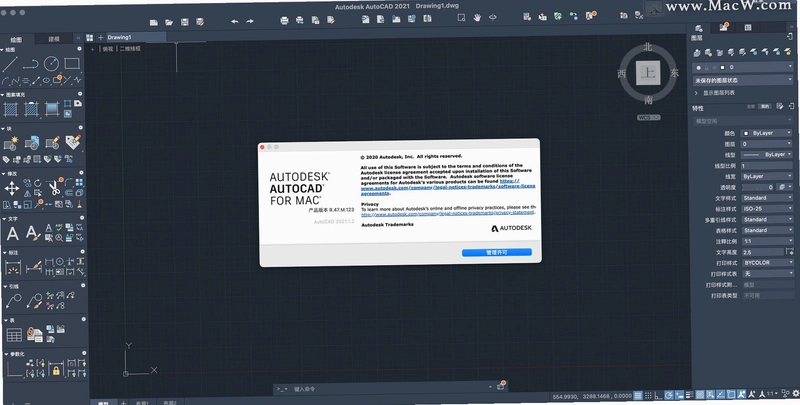
Task: Click the Print icon in toolbar
Action: tap(284, 20)
